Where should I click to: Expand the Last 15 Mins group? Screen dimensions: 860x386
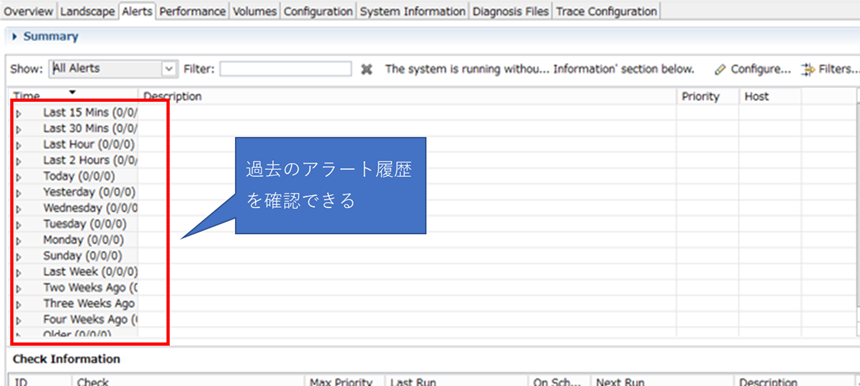click(x=19, y=114)
